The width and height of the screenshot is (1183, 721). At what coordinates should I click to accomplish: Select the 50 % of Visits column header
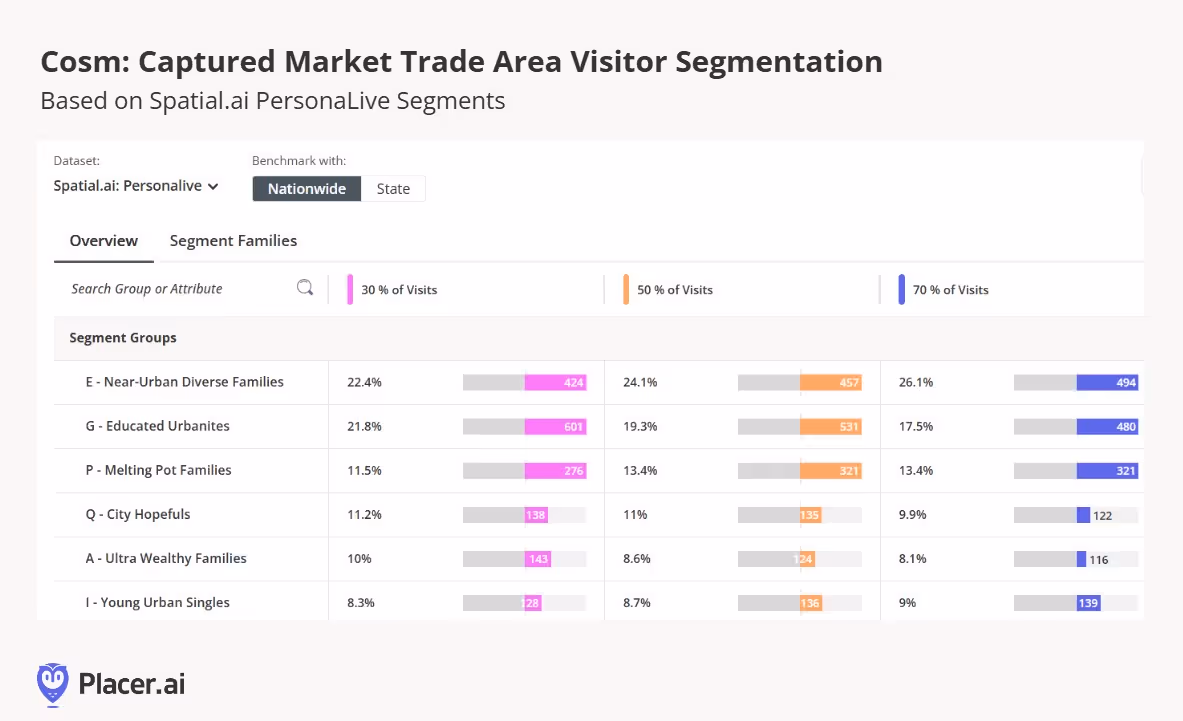(674, 290)
